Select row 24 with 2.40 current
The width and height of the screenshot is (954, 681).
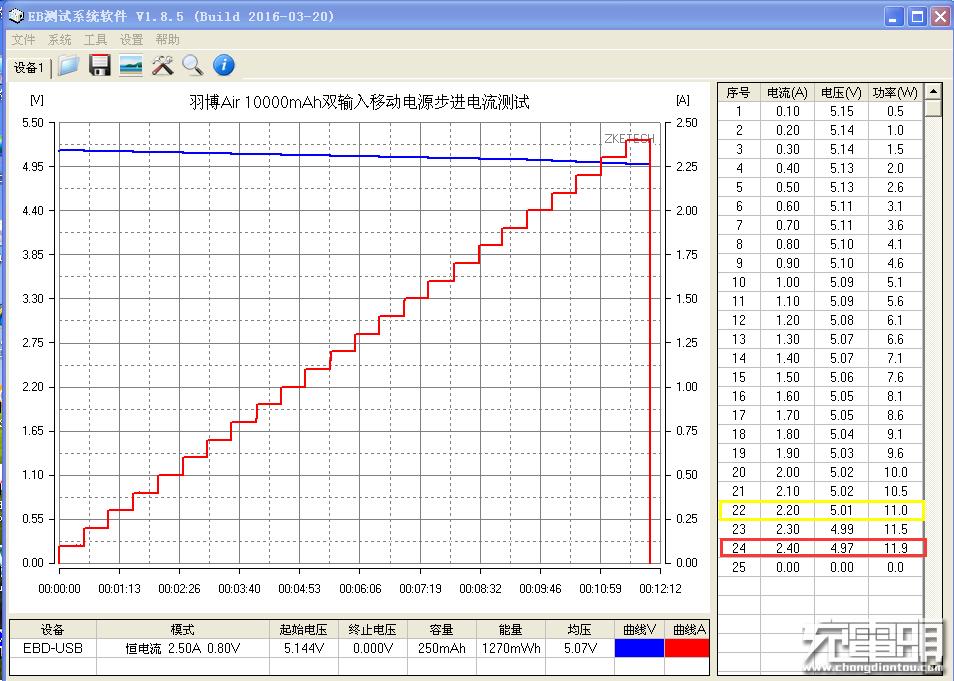[820, 548]
